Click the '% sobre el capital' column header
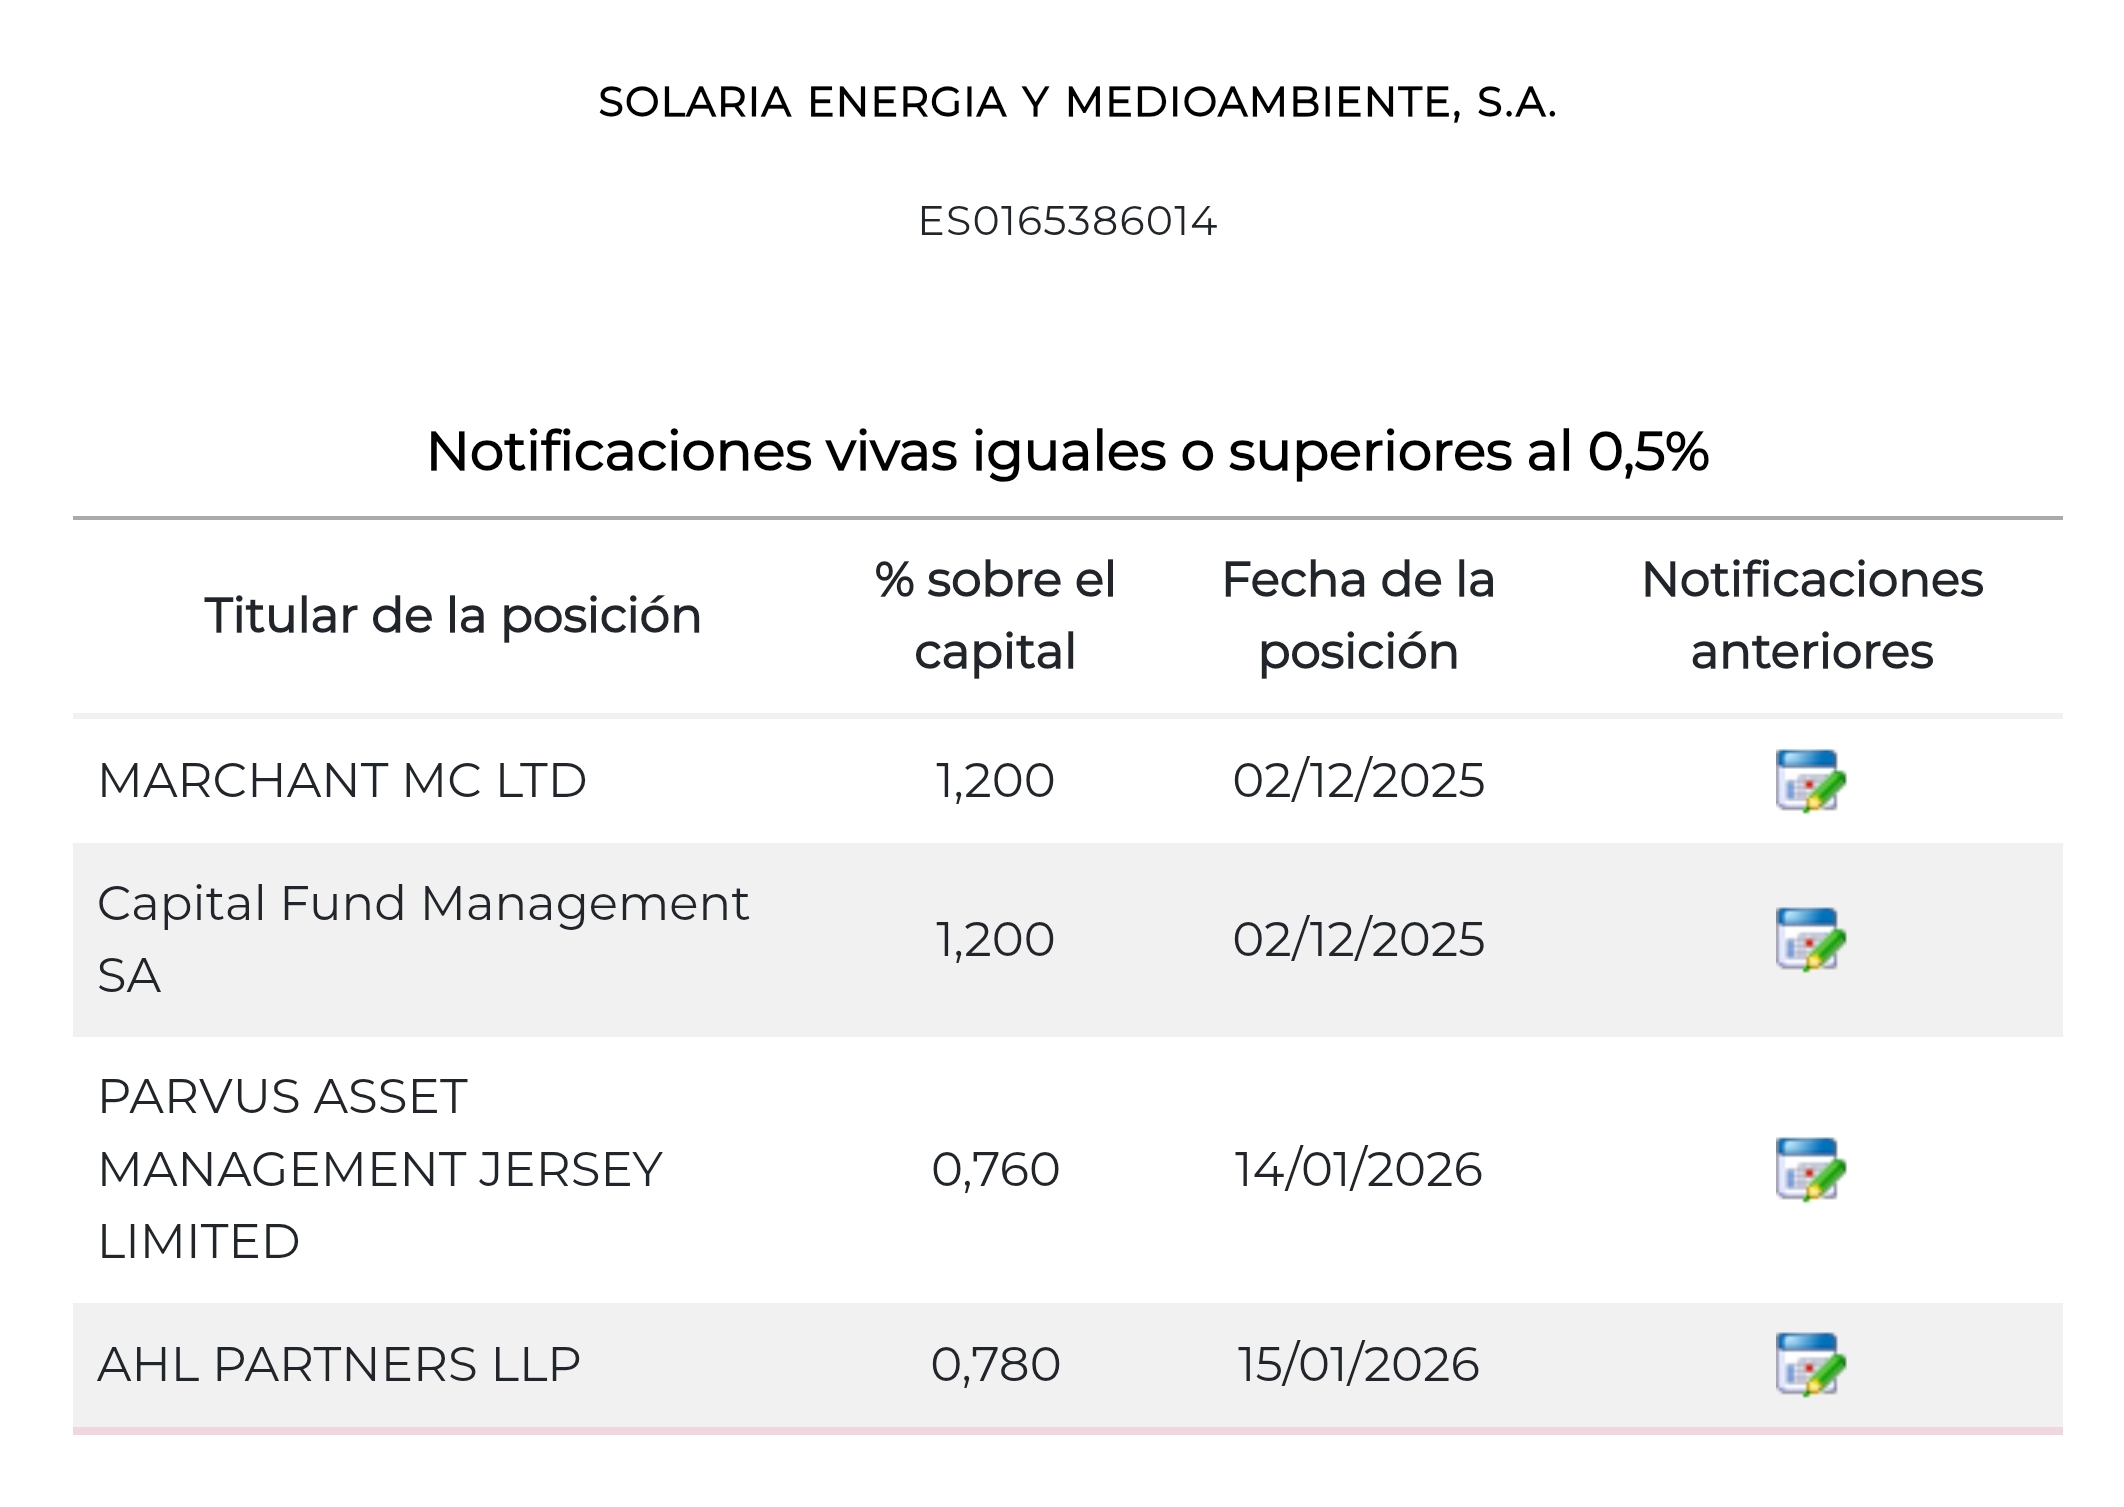2124x1507 pixels. 995,615
